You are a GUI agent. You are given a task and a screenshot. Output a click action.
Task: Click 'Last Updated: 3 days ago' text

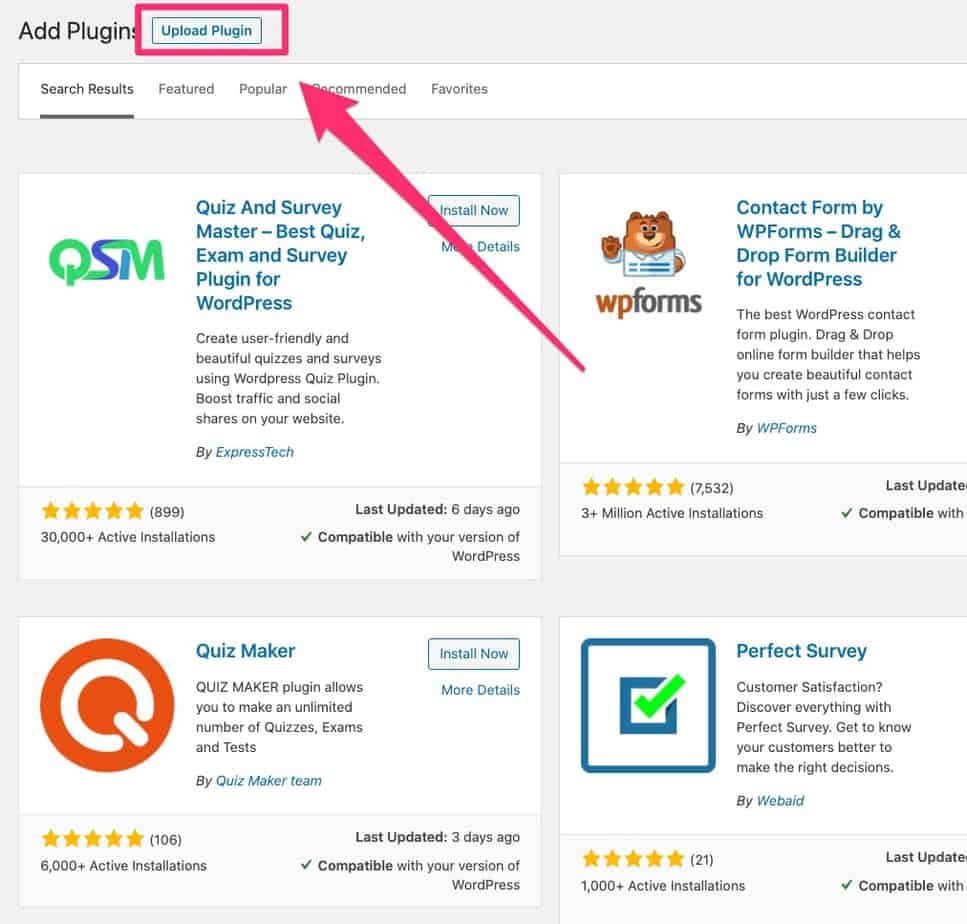pyautogui.click(x=437, y=837)
